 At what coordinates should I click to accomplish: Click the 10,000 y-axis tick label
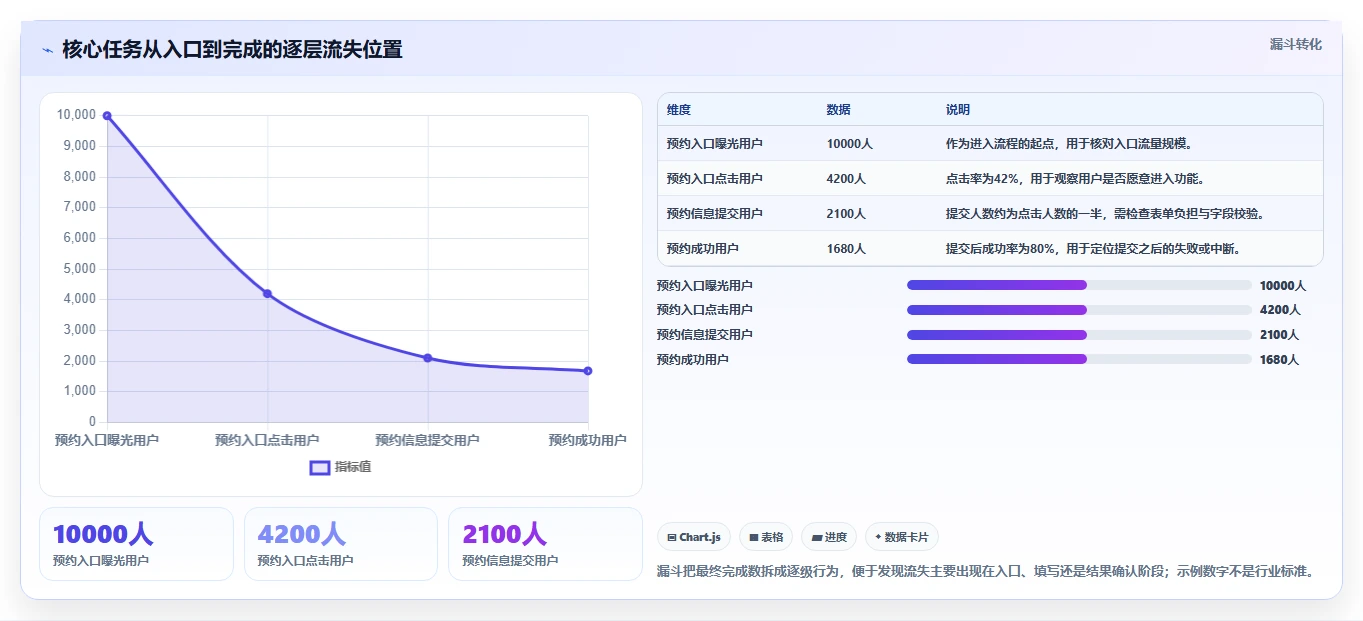pyautogui.click(x=77, y=115)
